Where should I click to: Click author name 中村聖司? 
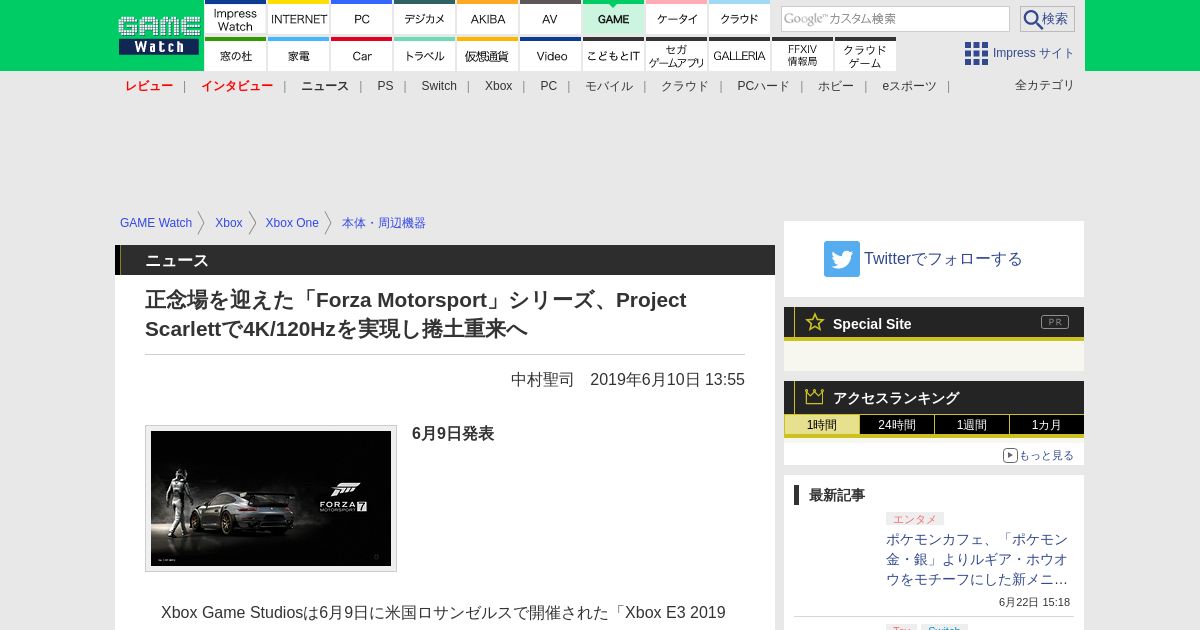tap(543, 380)
